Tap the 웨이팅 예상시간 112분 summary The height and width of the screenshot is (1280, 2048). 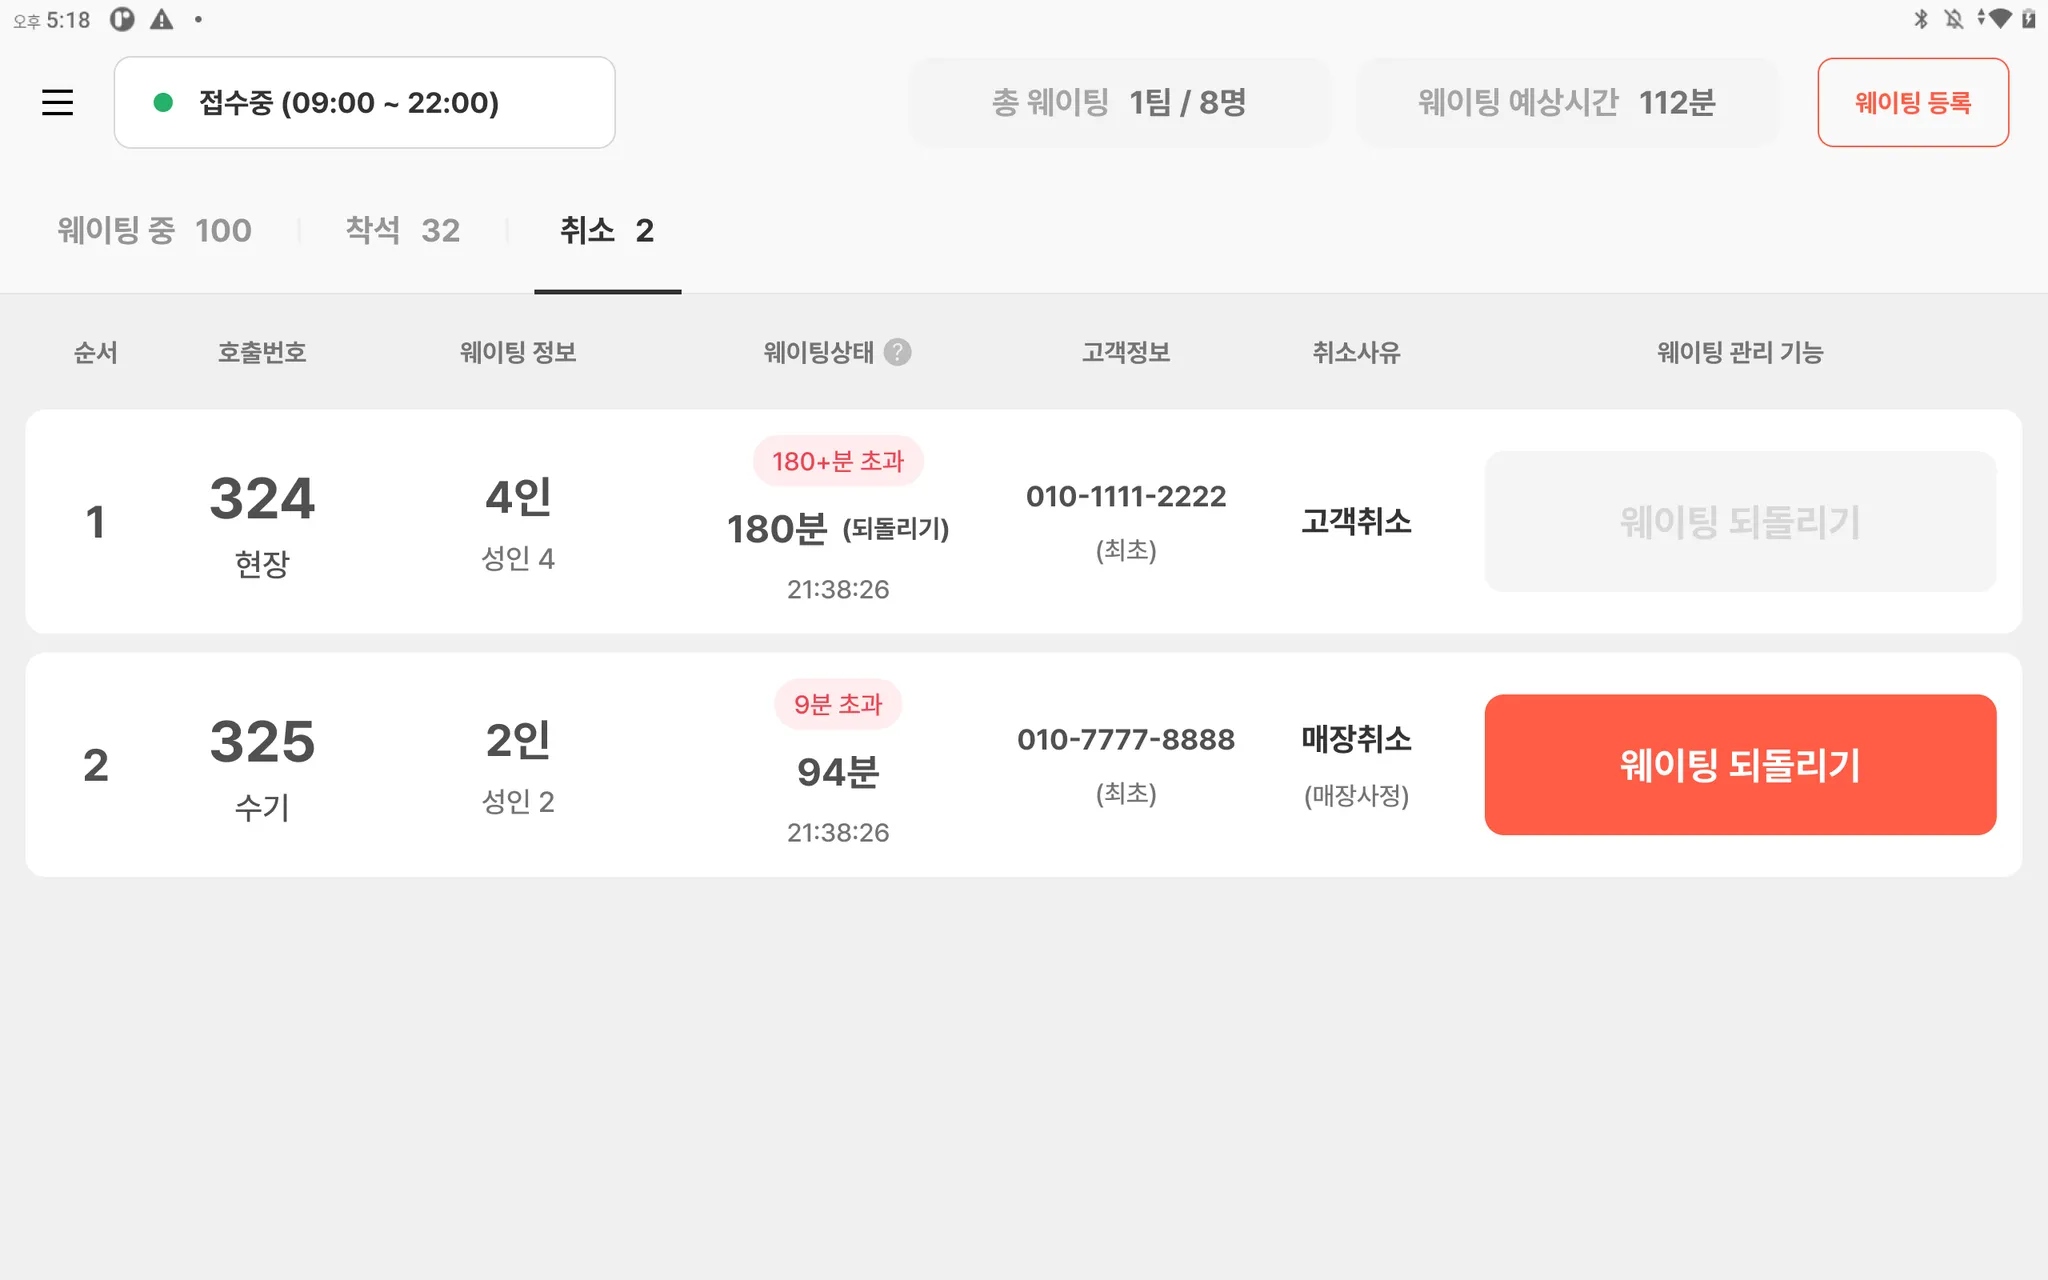point(1566,102)
